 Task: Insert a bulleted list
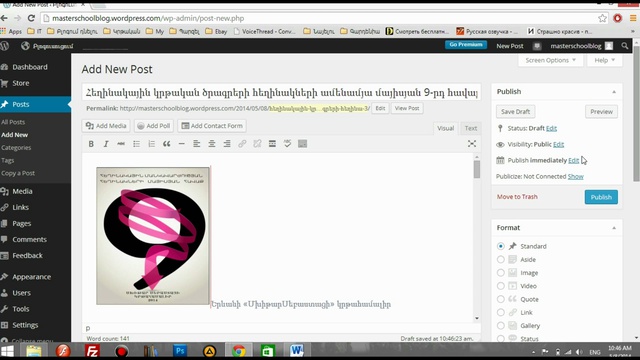click(136, 144)
